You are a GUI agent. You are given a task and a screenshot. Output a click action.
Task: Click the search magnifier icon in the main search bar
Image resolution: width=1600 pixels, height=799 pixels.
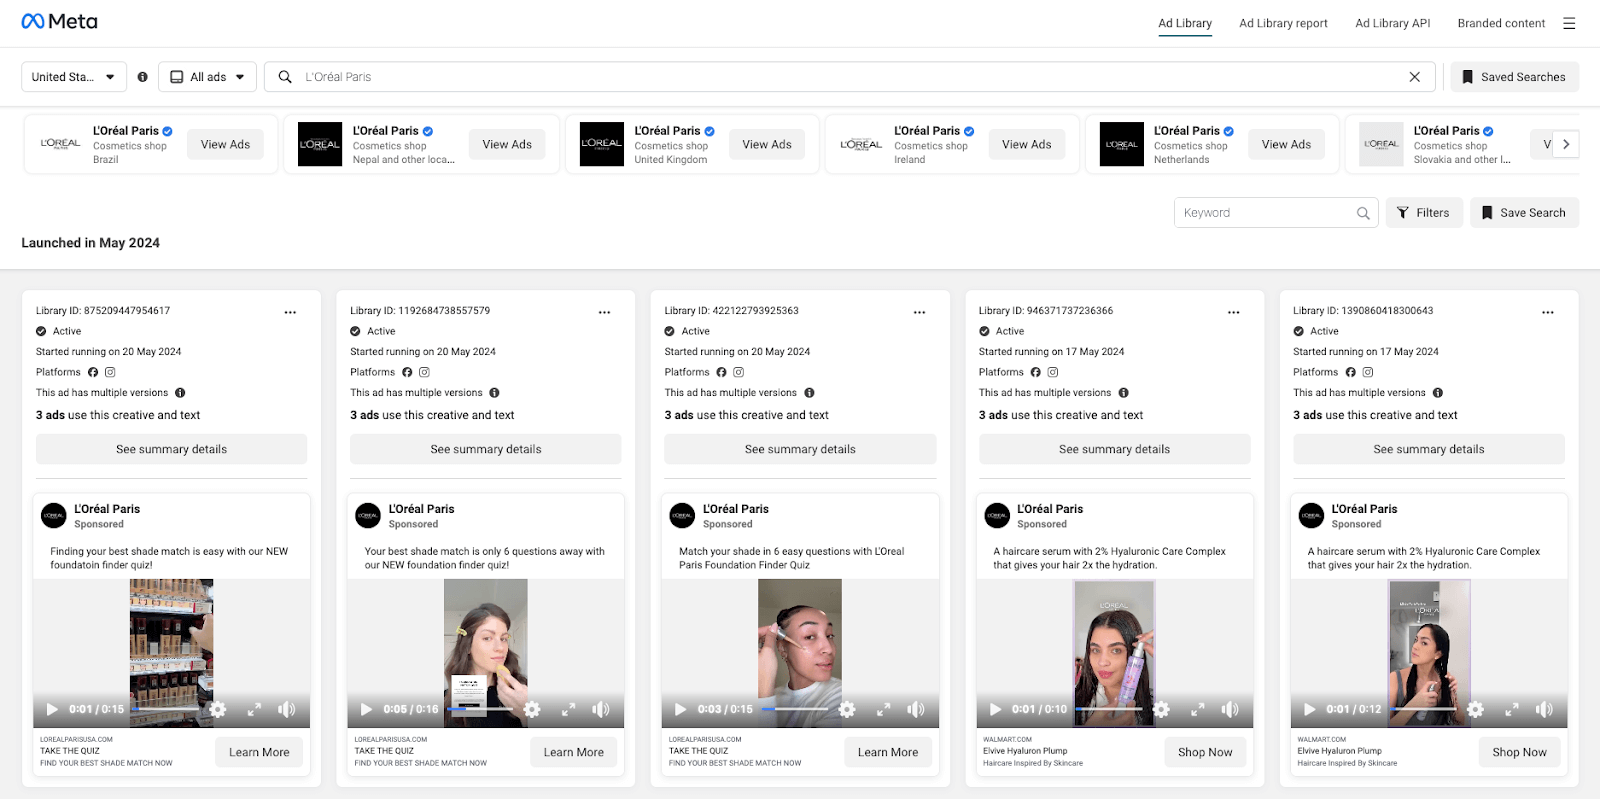[x=285, y=77]
